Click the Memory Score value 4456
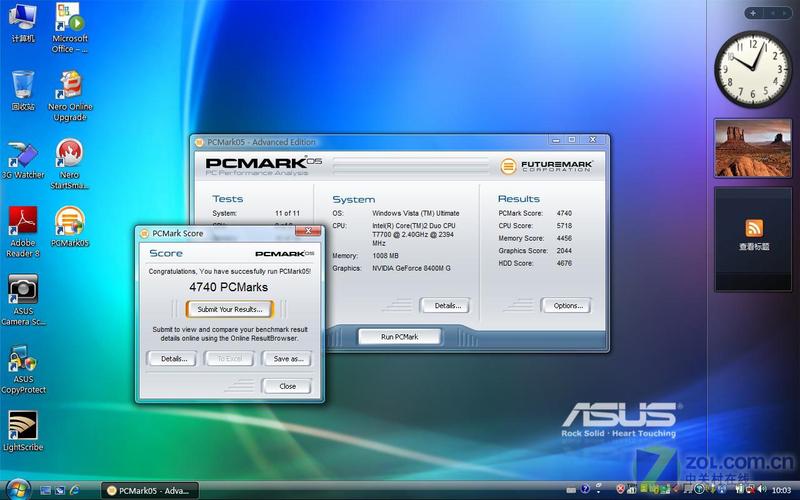This screenshot has height=500, width=800. click(564, 238)
